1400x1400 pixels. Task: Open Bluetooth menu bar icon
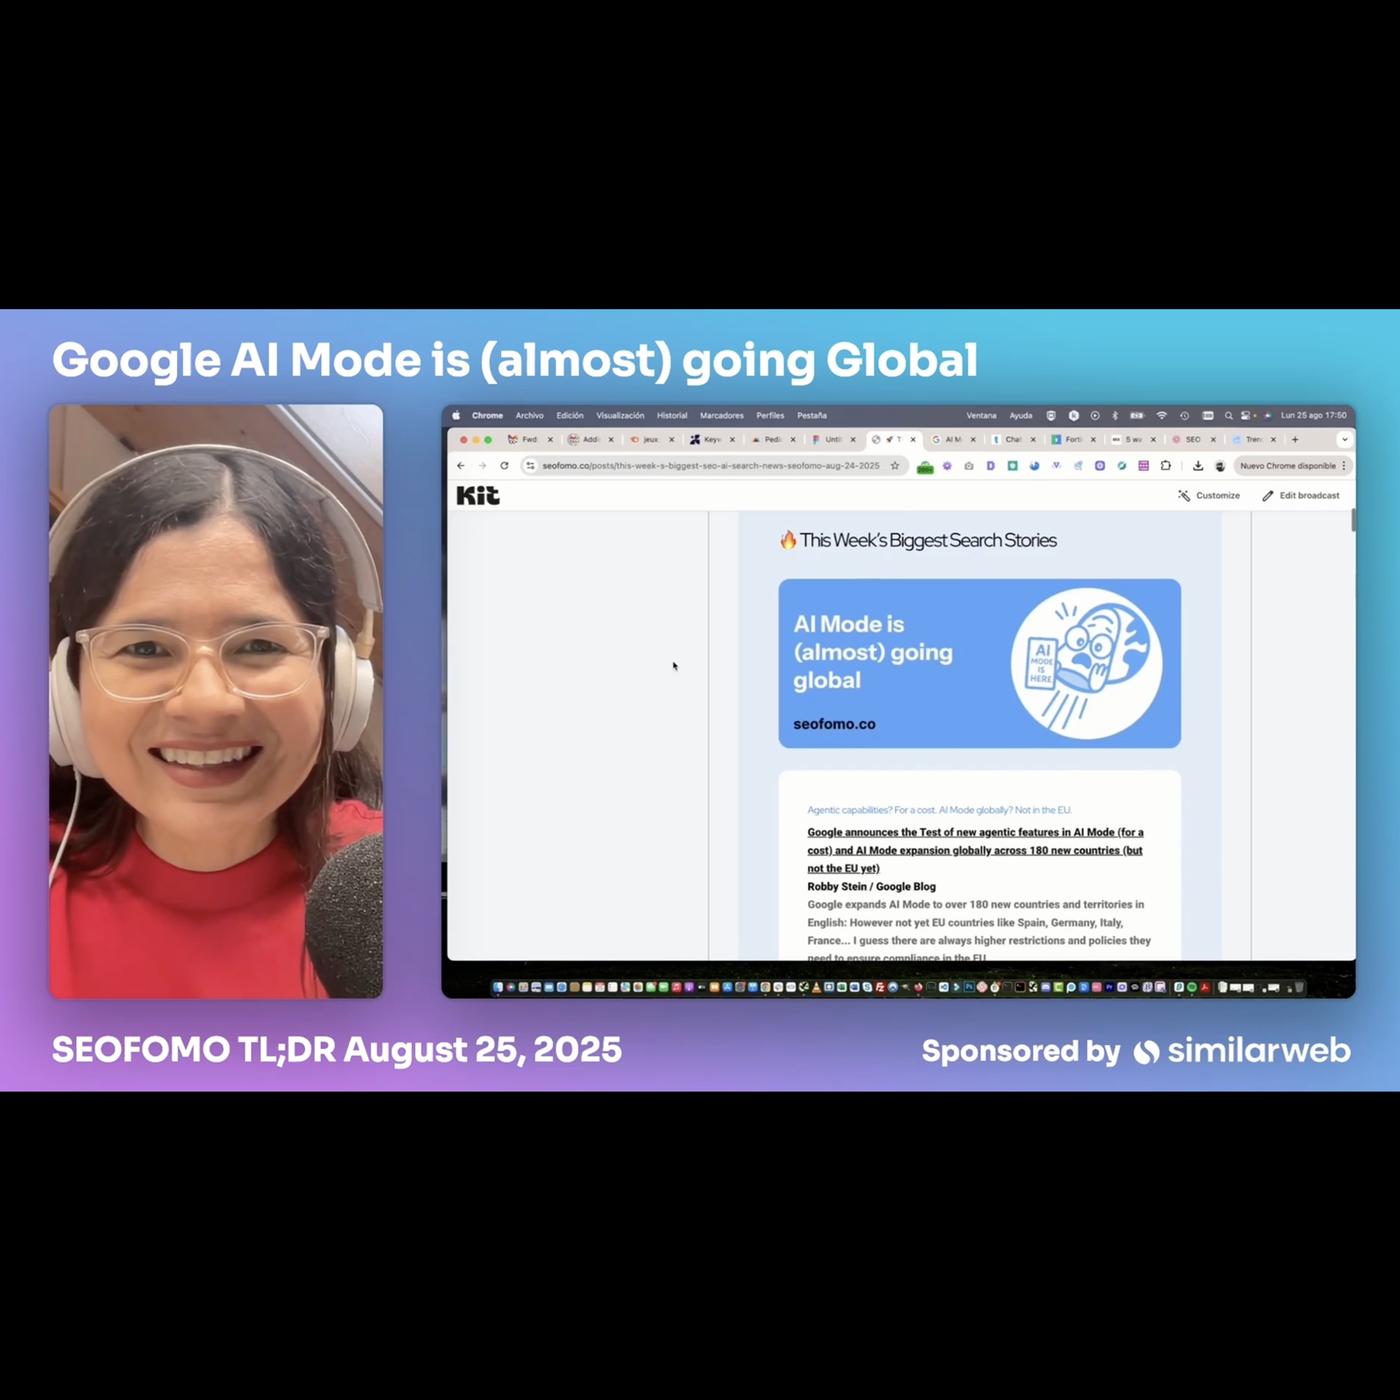tap(1115, 415)
